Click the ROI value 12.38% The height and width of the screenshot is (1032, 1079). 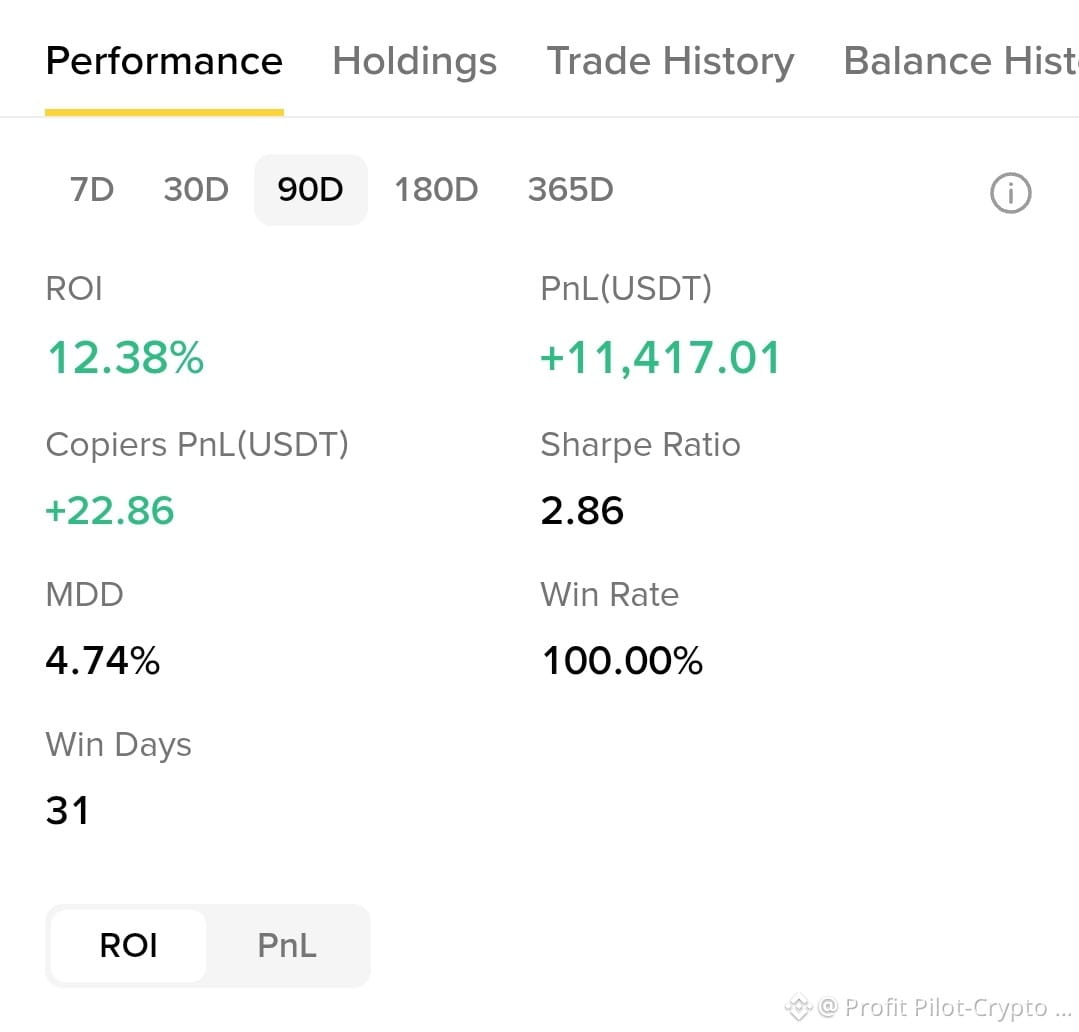(x=126, y=358)
